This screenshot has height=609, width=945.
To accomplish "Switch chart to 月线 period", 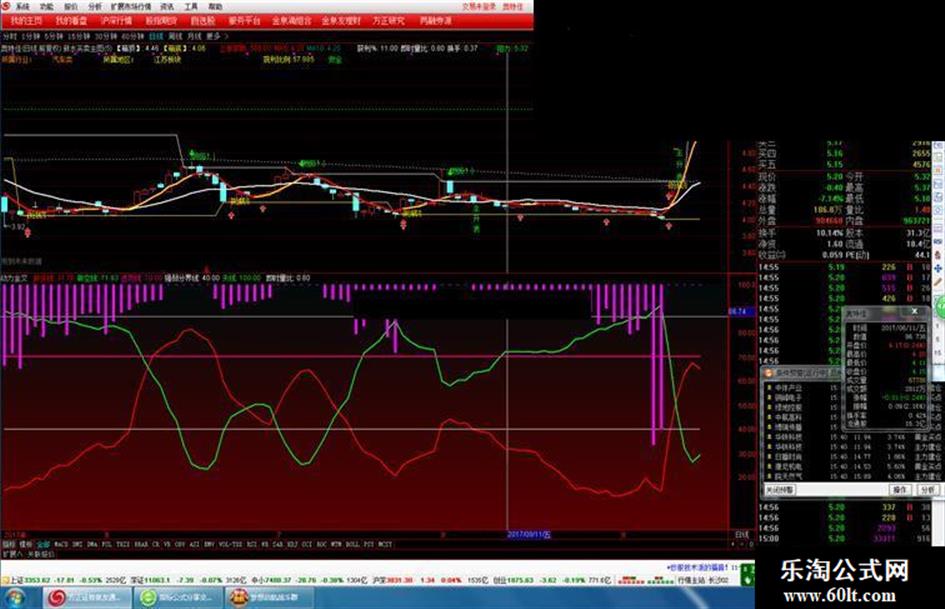I will click(x=193, y=36).
